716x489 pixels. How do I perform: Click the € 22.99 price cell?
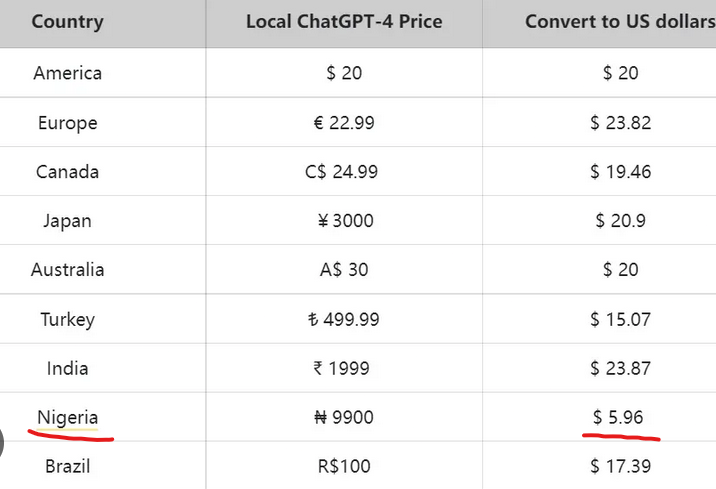point(344,123)
